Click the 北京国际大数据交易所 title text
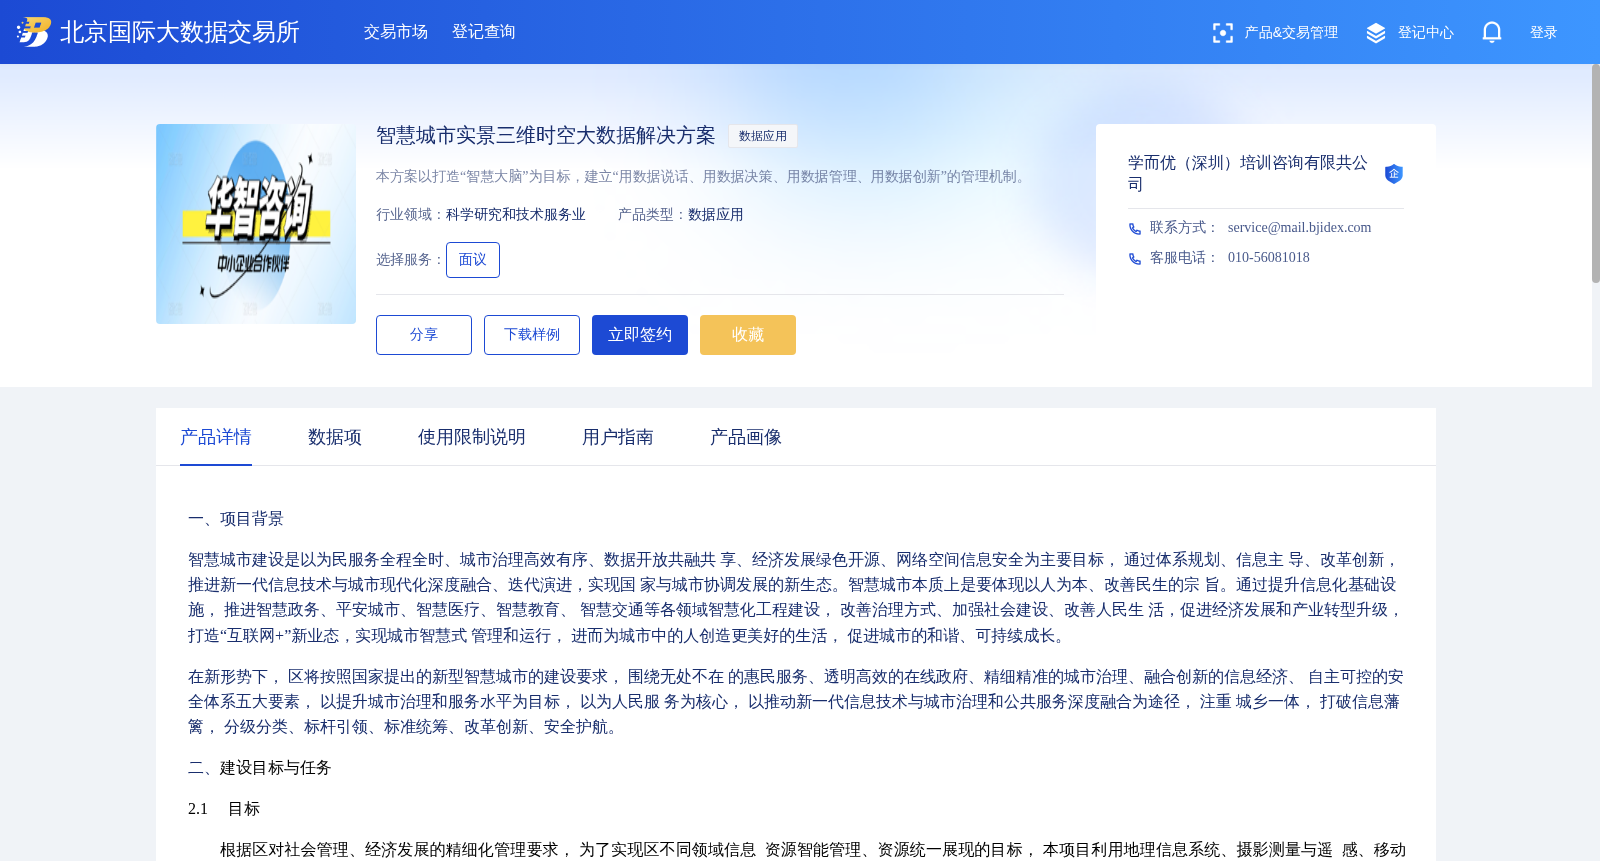This screenshot has height=861, width=1600. pos(180,32)
